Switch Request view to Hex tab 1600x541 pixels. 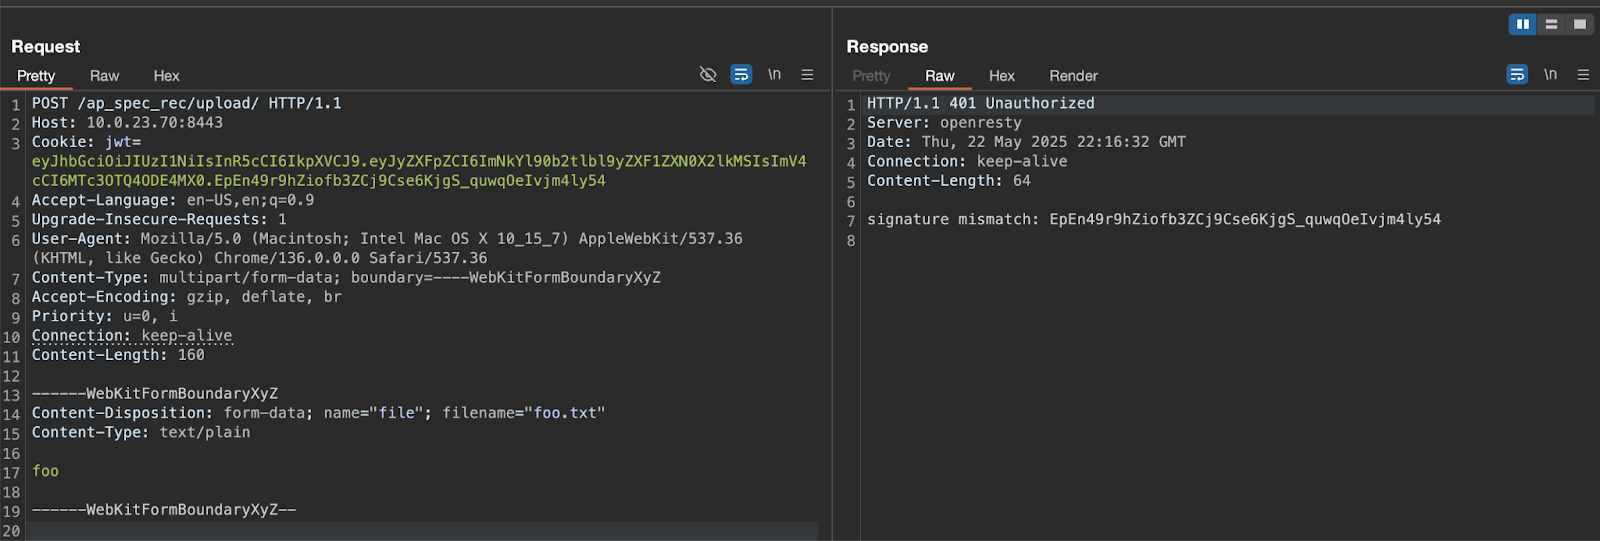pos(166,76)
